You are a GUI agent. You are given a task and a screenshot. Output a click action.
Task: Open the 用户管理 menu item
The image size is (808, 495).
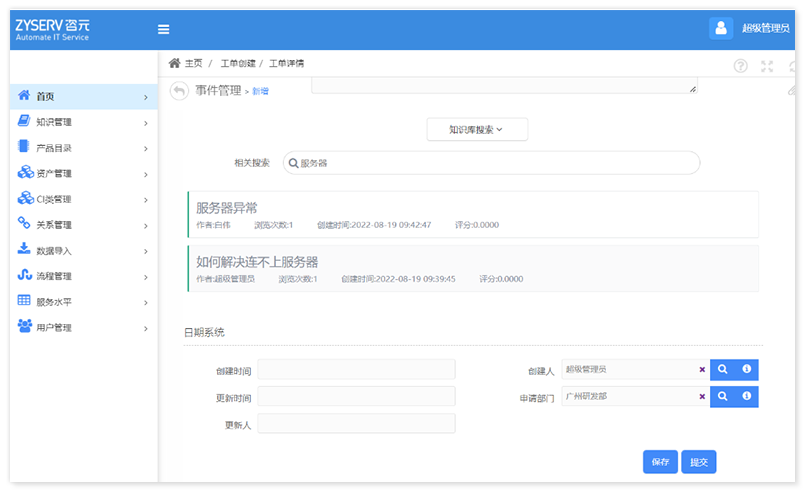83,328
